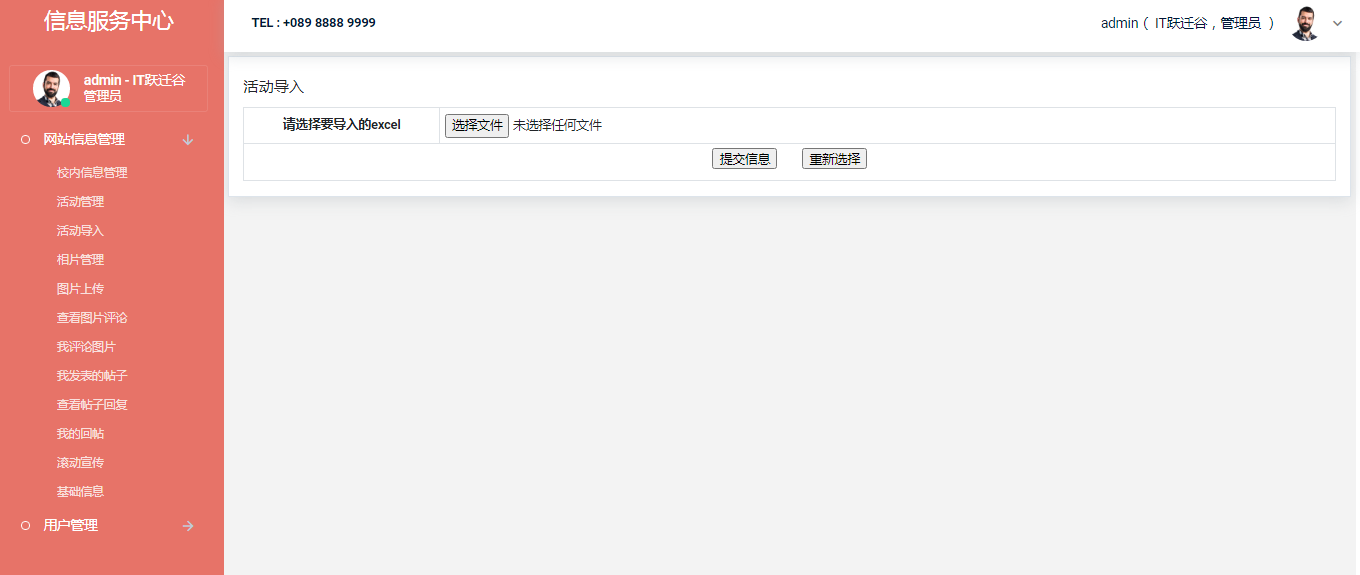Open 我评论图片
Viewport: 1360px width, 575px height.
[86, 346]
